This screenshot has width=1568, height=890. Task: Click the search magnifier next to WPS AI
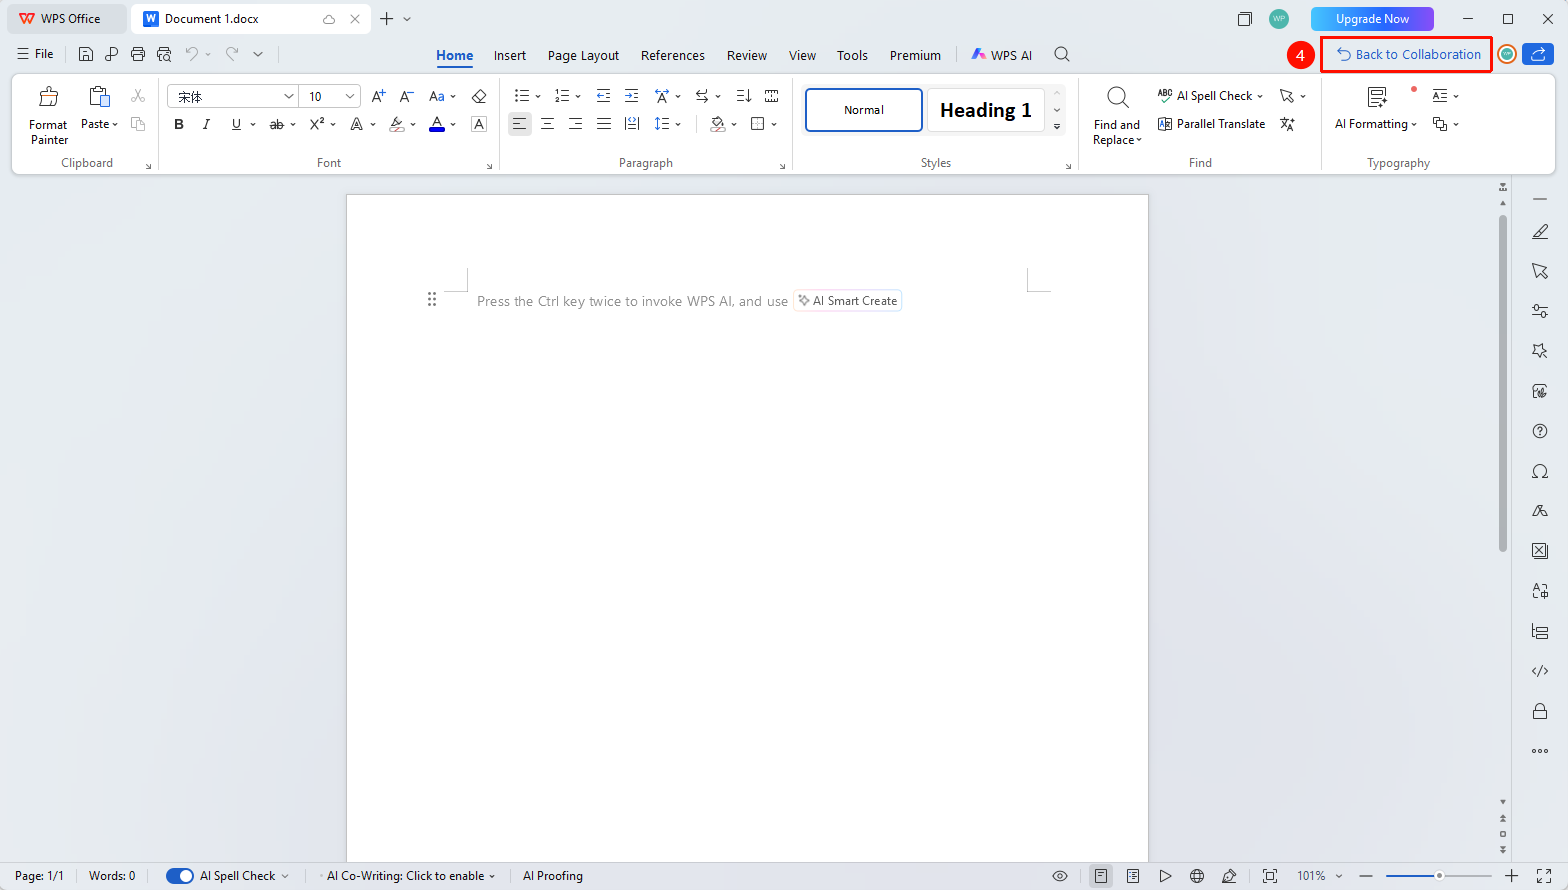1062,55
